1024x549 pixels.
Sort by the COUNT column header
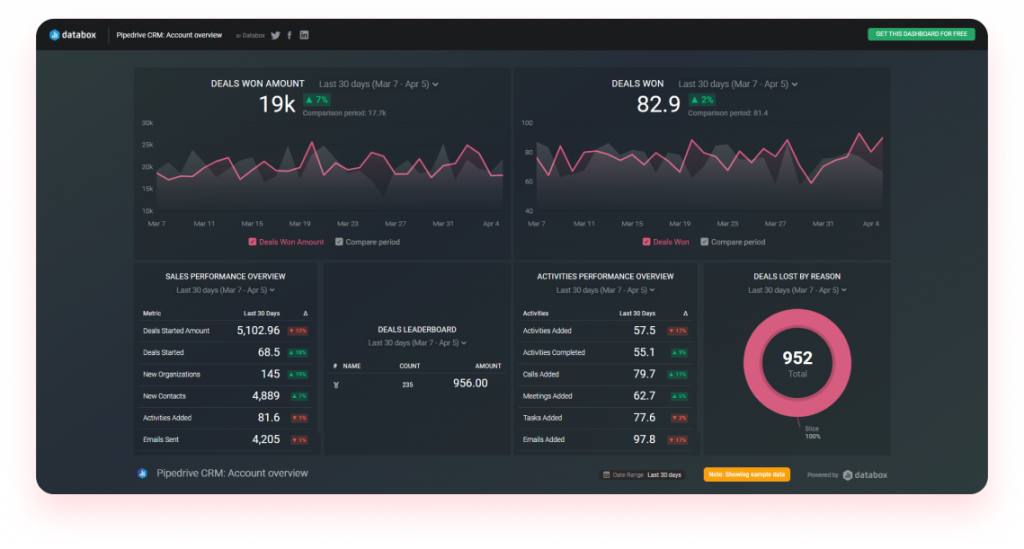click(409, 366)
